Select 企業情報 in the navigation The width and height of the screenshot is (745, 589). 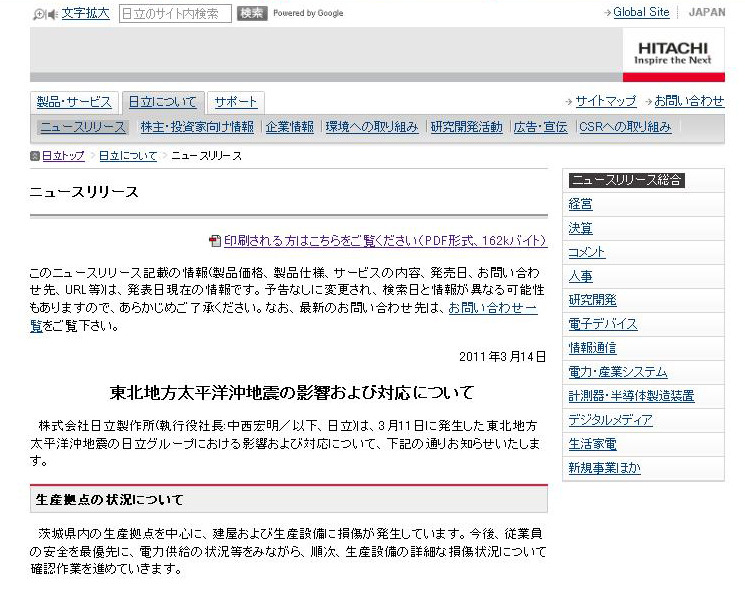point(289,127)
